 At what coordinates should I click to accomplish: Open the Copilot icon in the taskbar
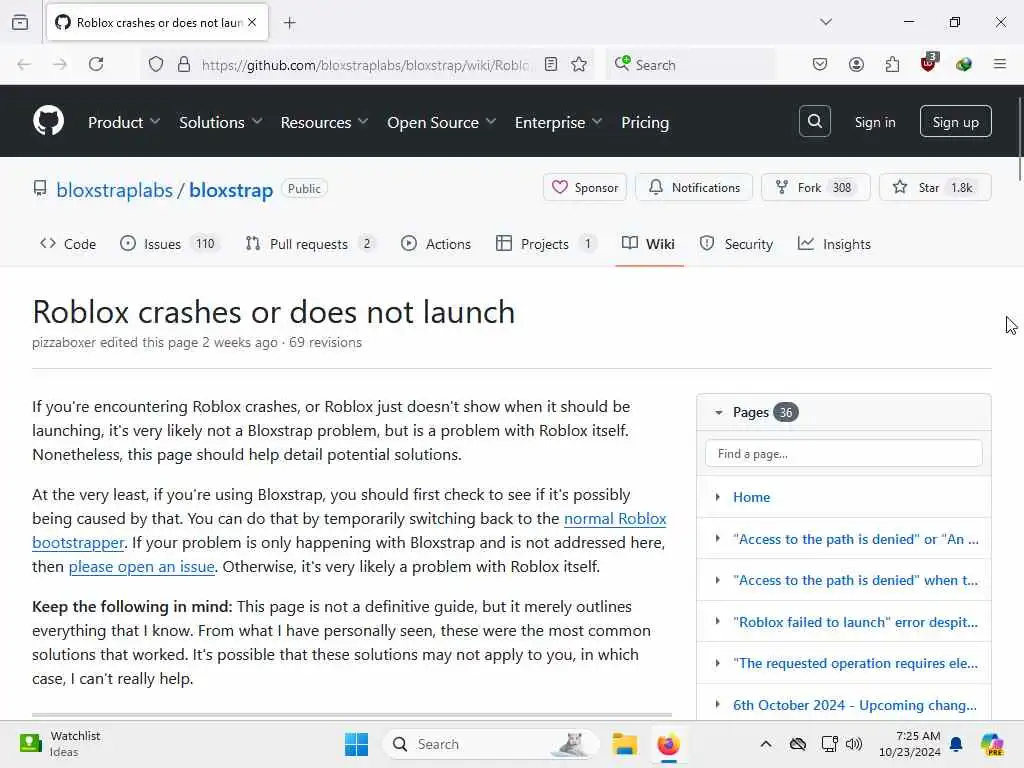[992, 744]
